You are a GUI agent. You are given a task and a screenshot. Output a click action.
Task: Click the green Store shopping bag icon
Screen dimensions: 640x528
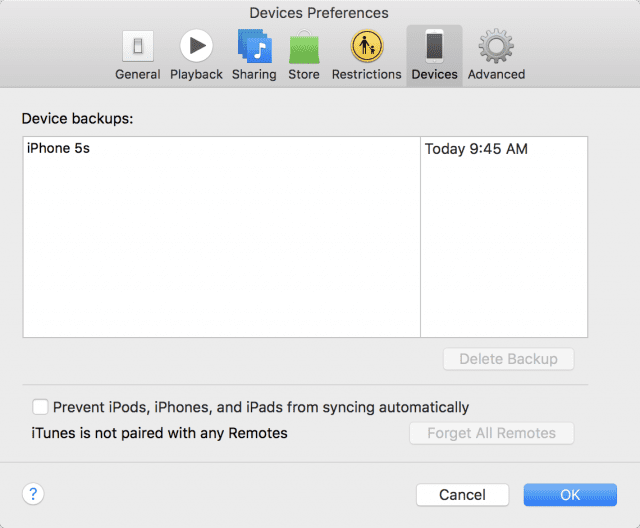[x=304, y=46]
